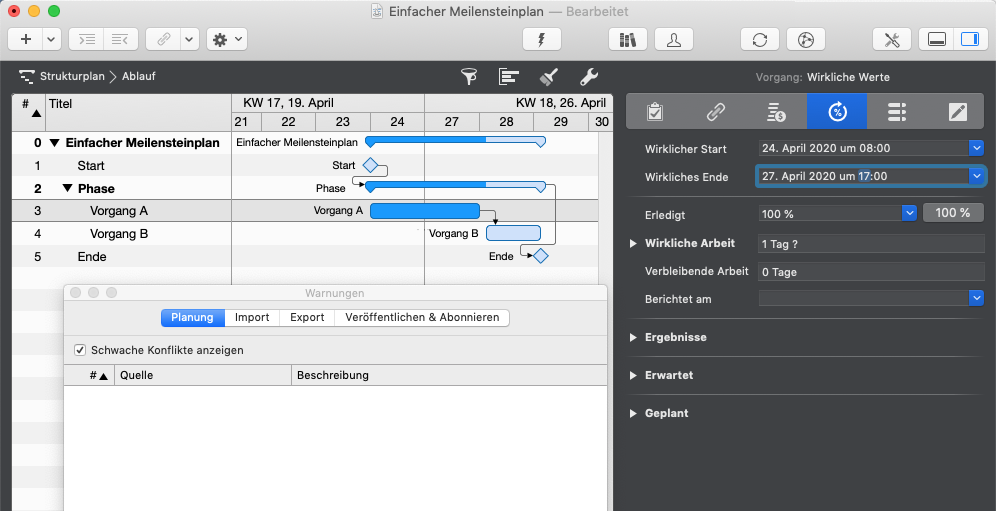Toggle the bottom panel view button
996x511 pixels.
click(937, 39)
